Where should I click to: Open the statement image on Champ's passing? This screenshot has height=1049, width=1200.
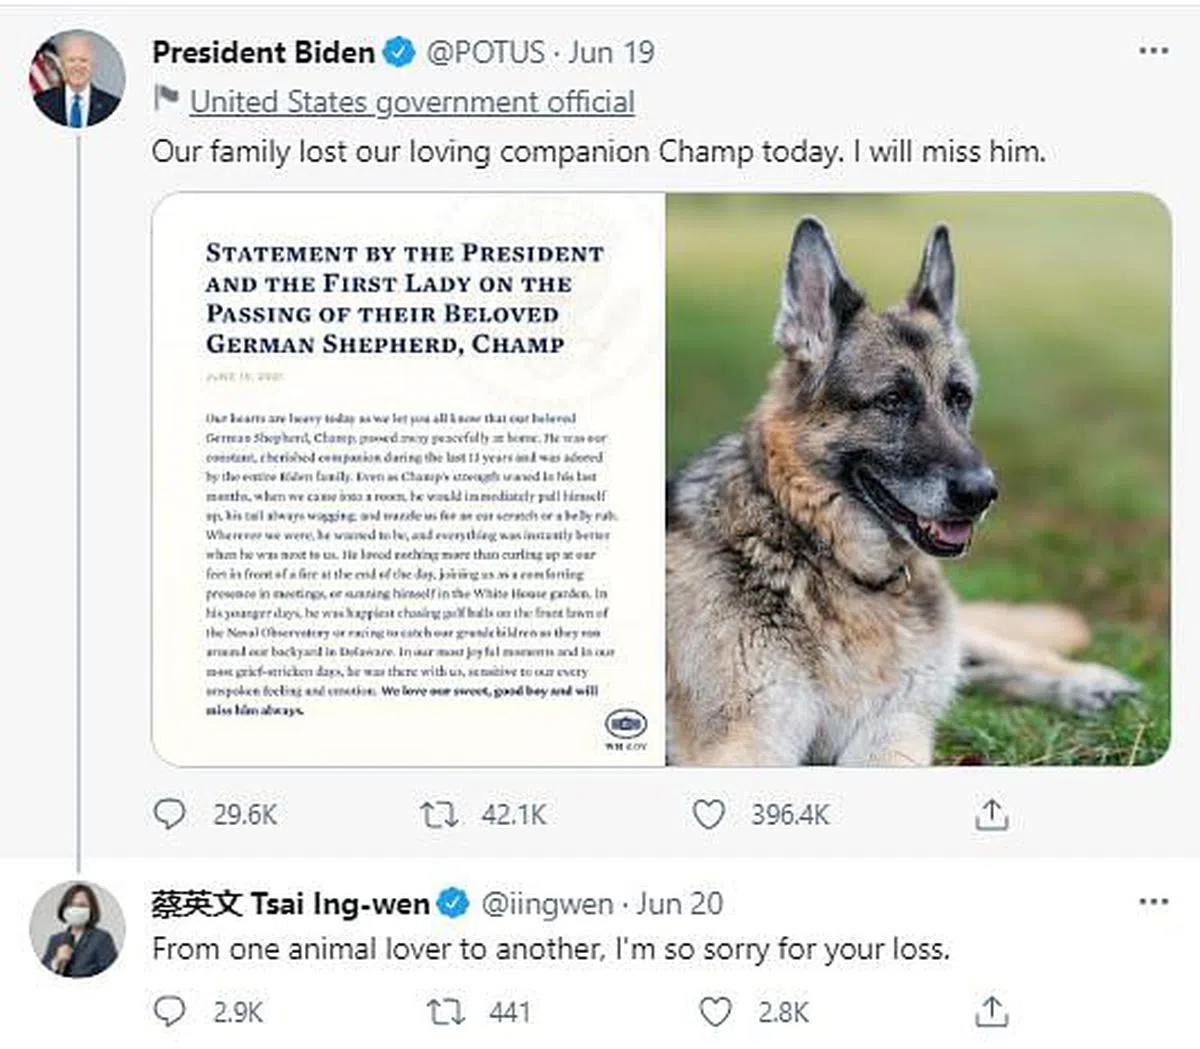(408, 480)
